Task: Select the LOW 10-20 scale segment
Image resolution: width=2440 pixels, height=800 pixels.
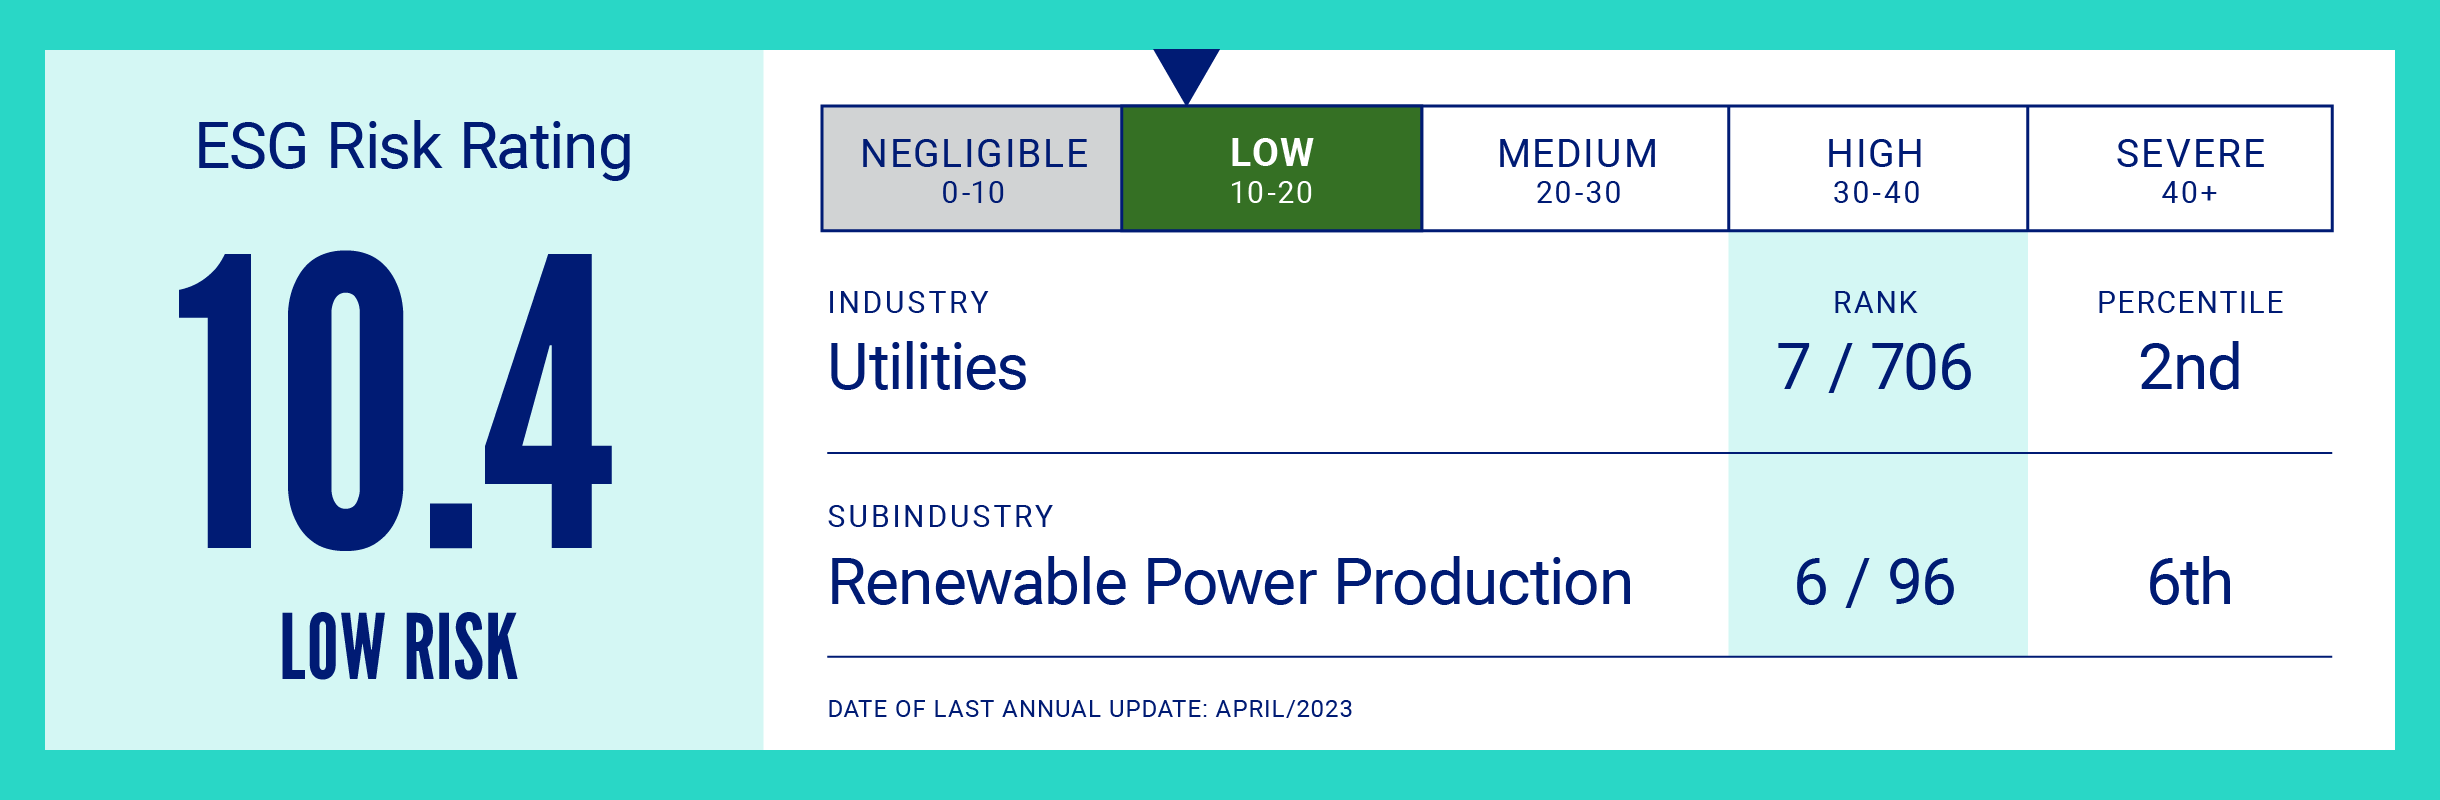Action: (1272, 168)
